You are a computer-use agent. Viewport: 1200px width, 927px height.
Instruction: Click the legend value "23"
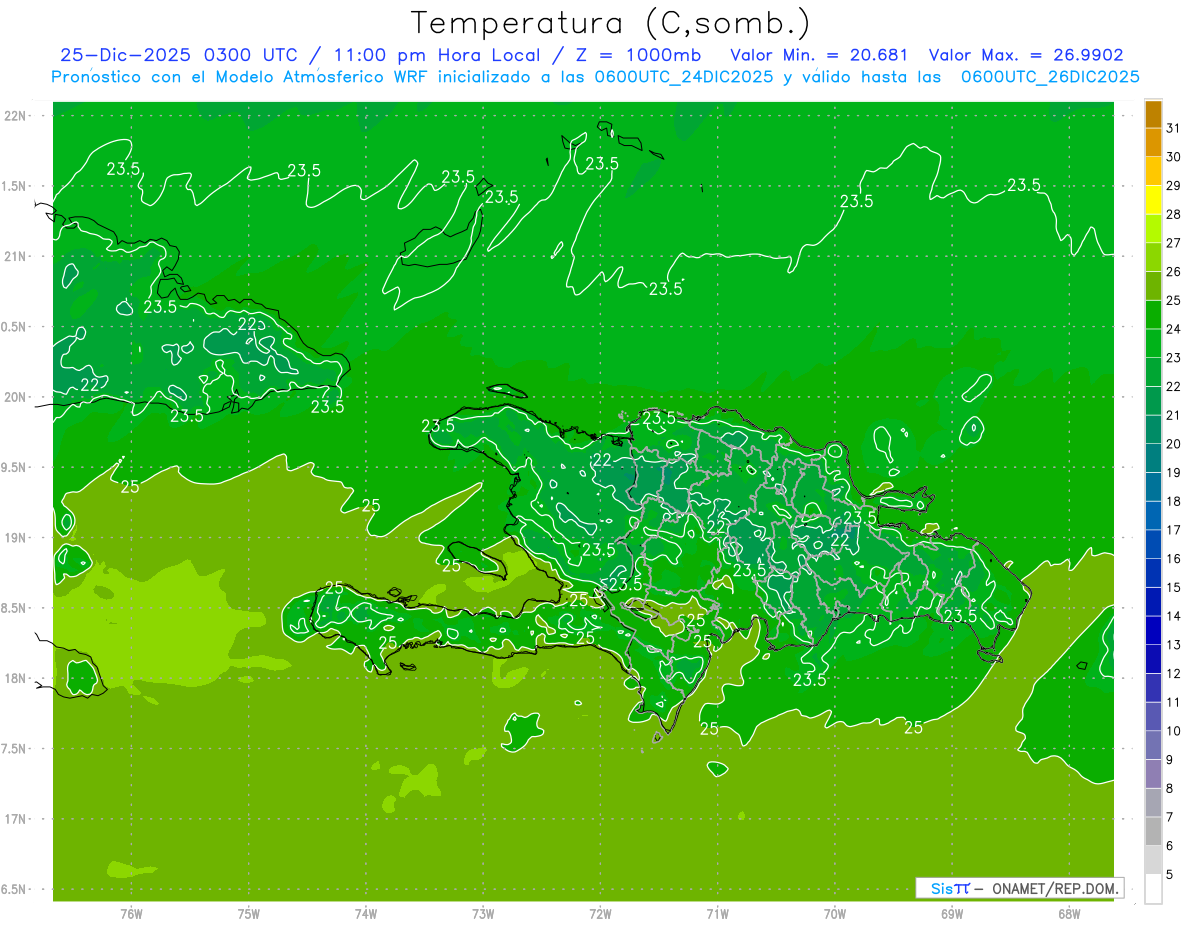(x=1174, y=358)
